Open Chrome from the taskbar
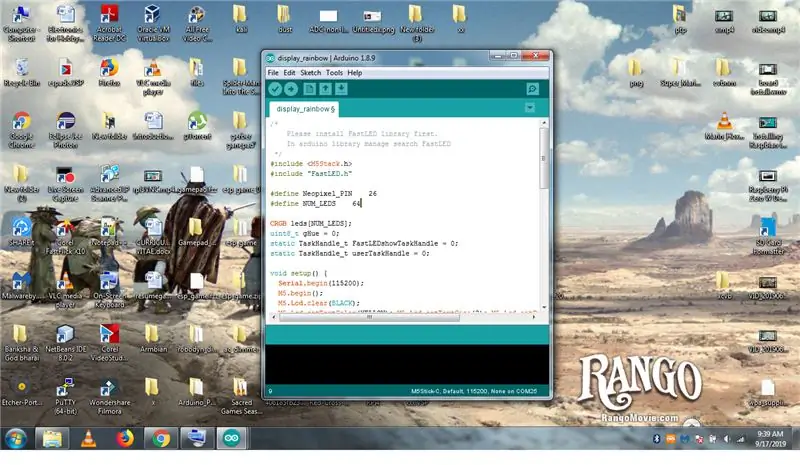The height and width of the screenshot is (465, 800). click(x=161, y=438)
